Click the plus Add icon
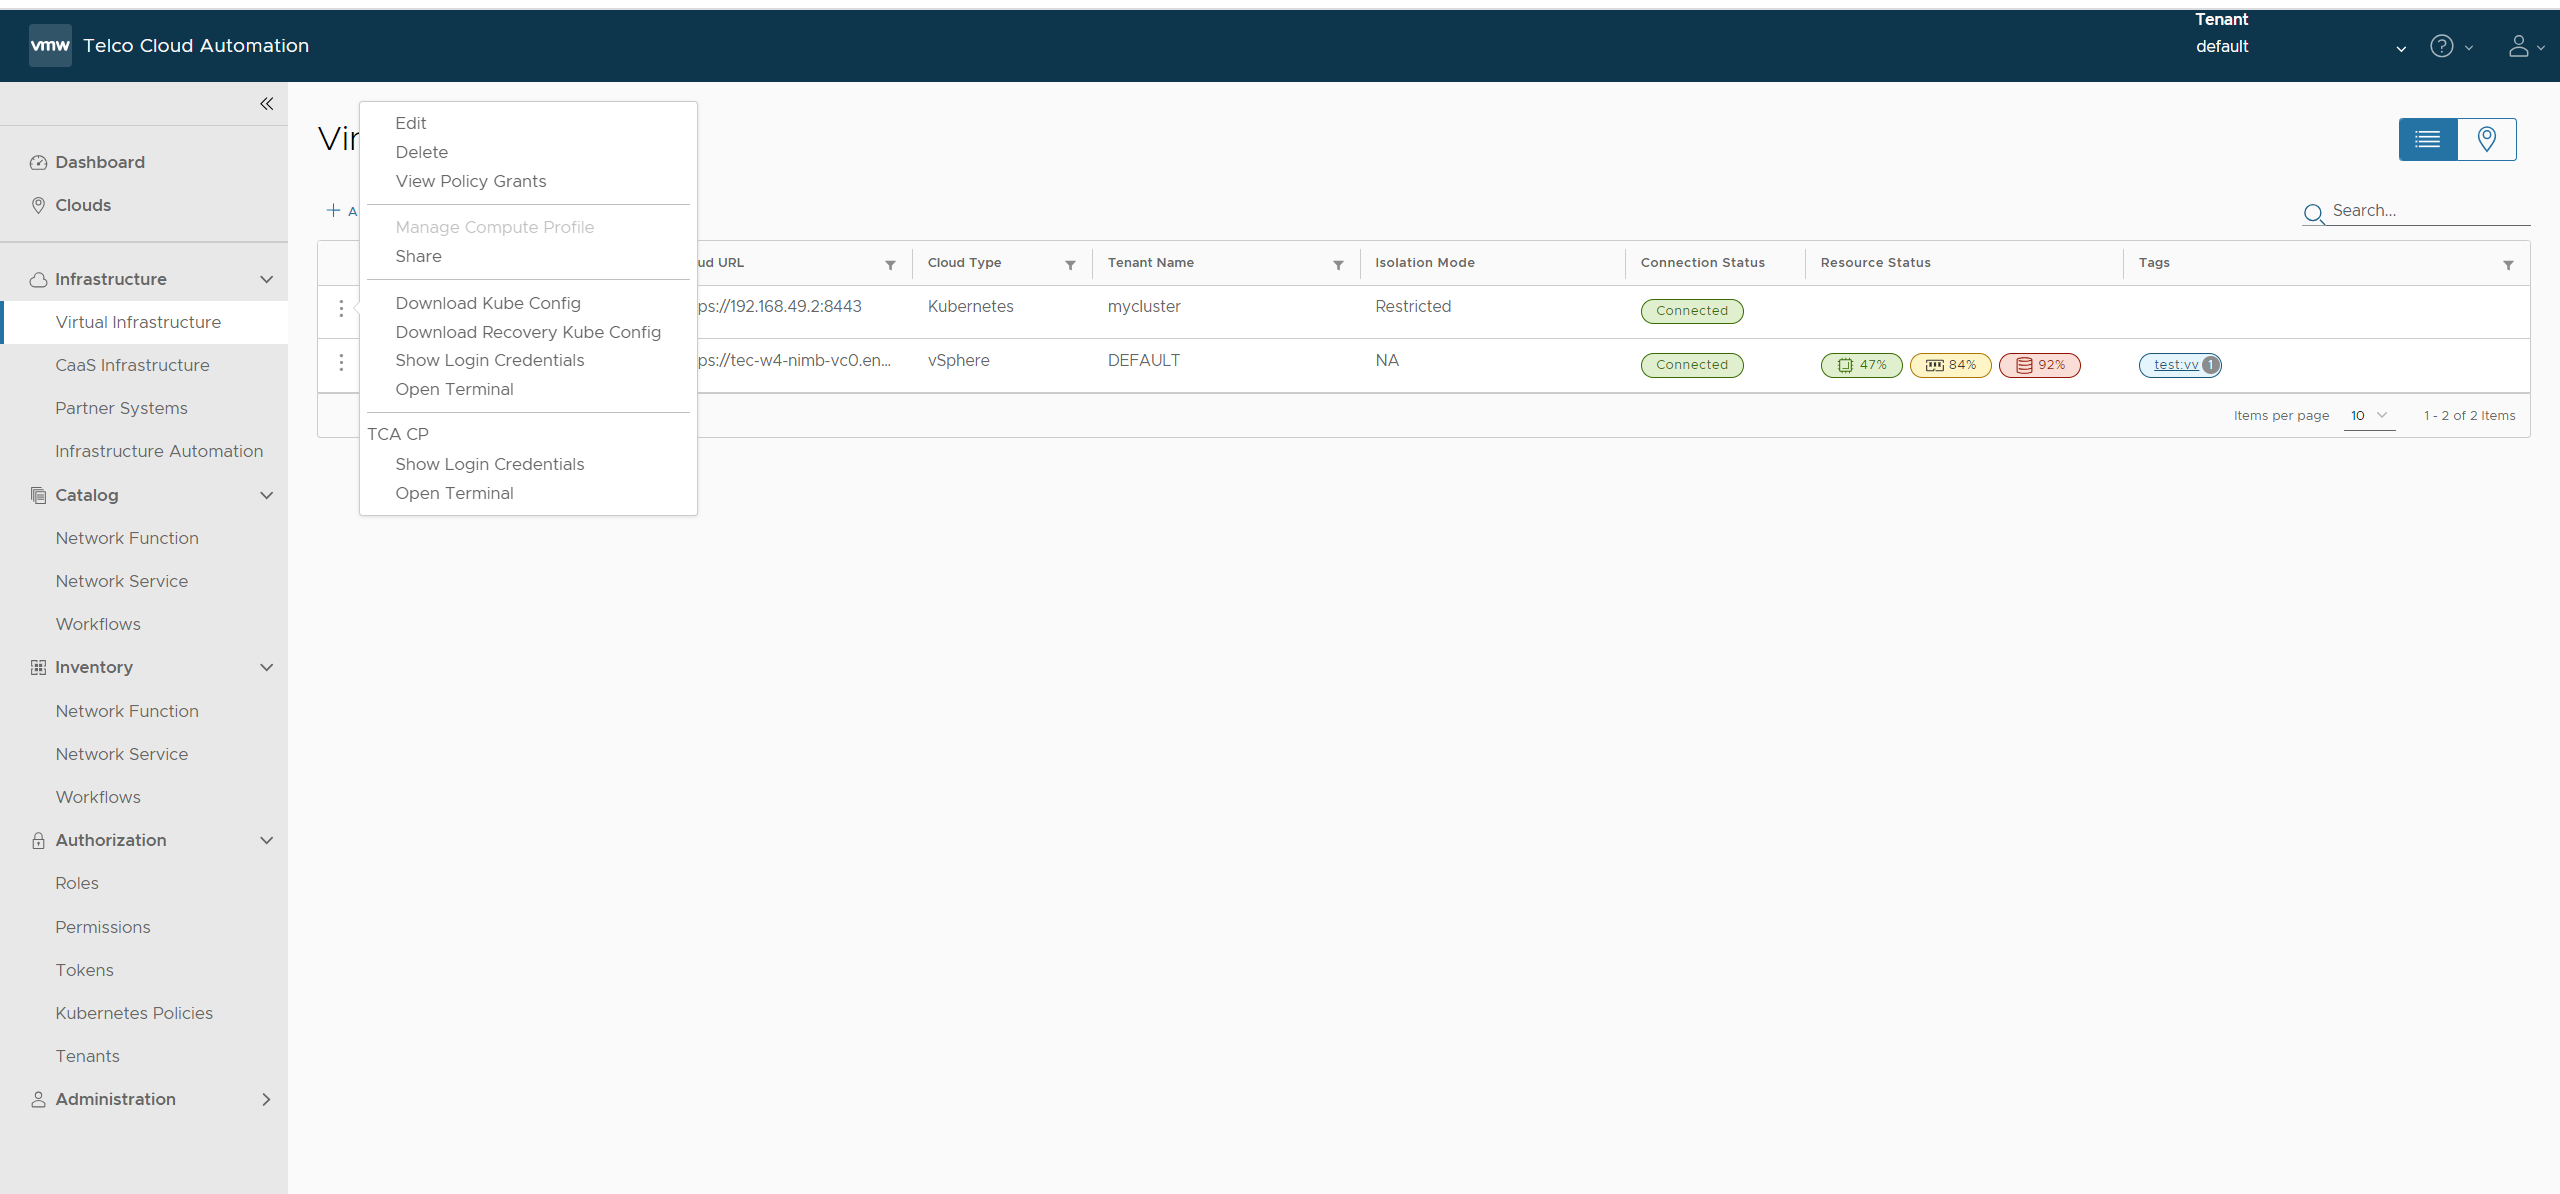The height and width of the screenshot is (1194, 2560). [x=333, y=210]
